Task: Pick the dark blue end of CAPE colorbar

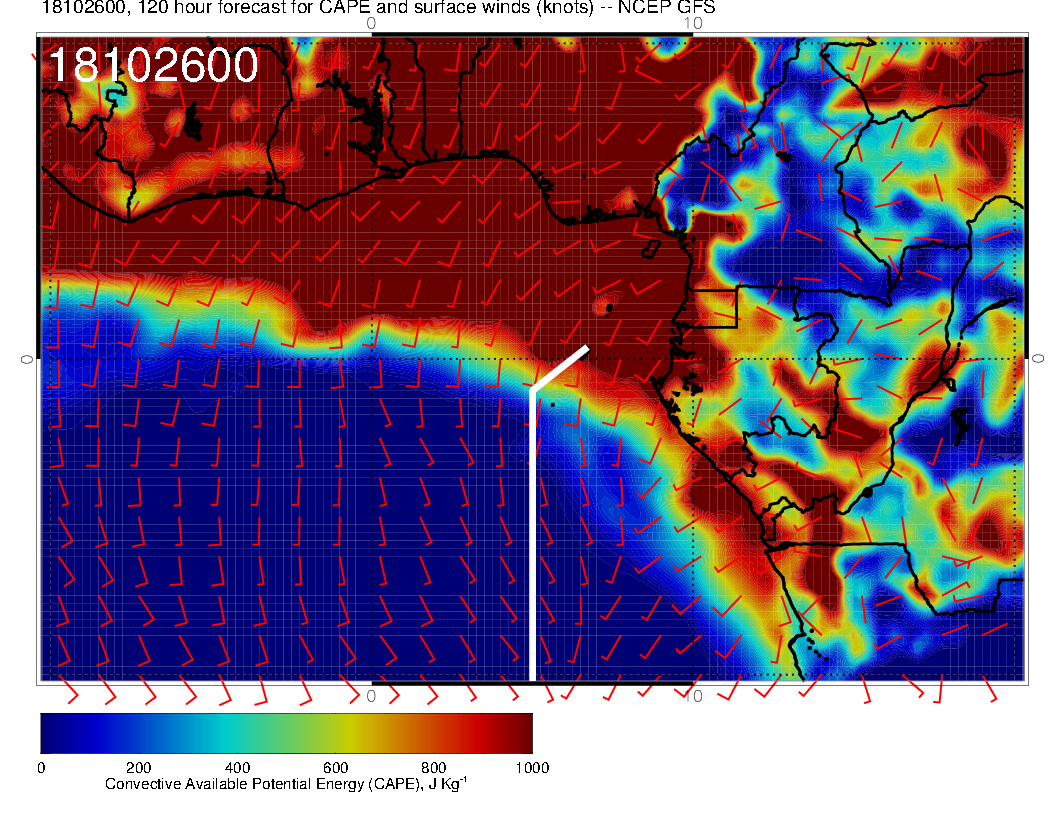Action: click(52, 732)
